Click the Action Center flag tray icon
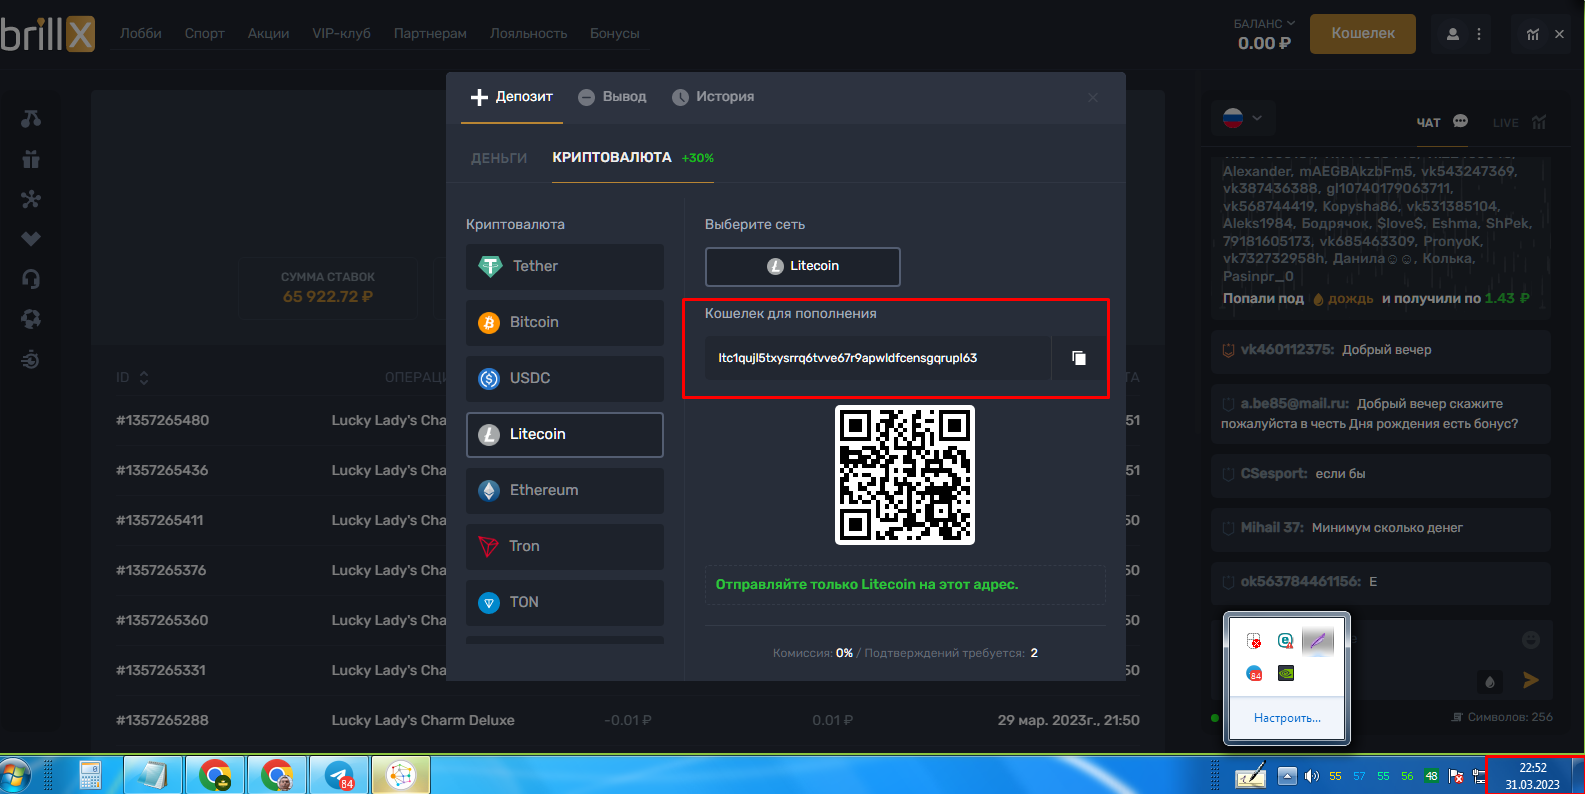The height and width of the screenshot is (794, 1585). 1456,776
